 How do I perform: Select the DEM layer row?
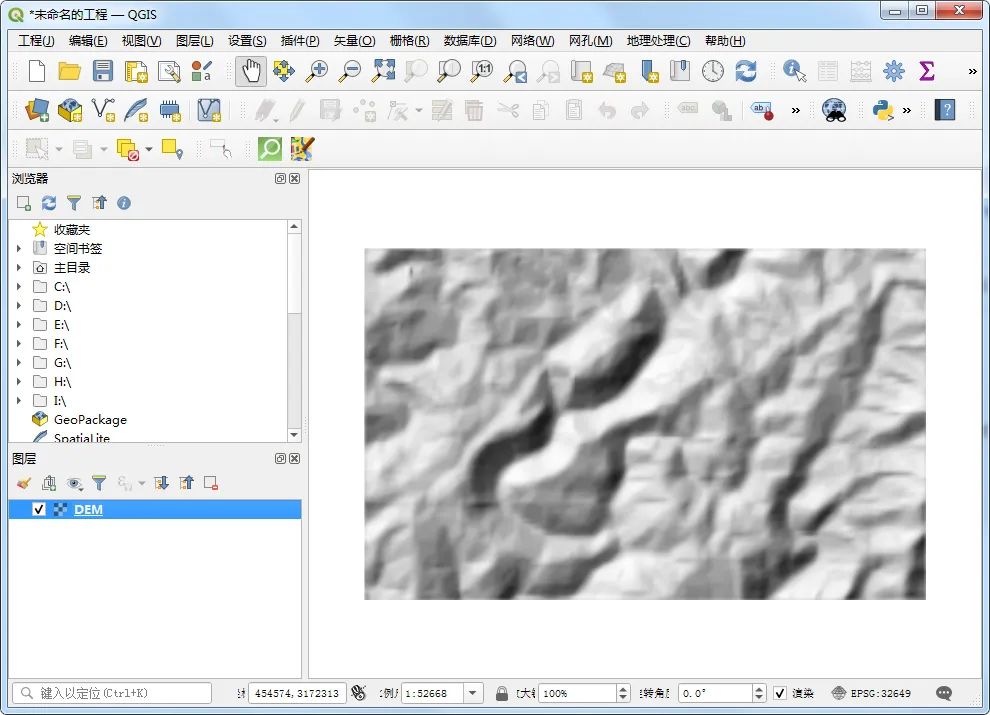(x=155, y=509)
